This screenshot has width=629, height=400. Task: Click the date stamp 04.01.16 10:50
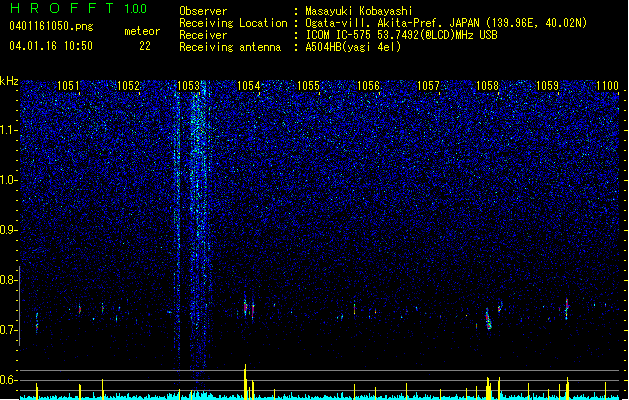tap(51, 46)
